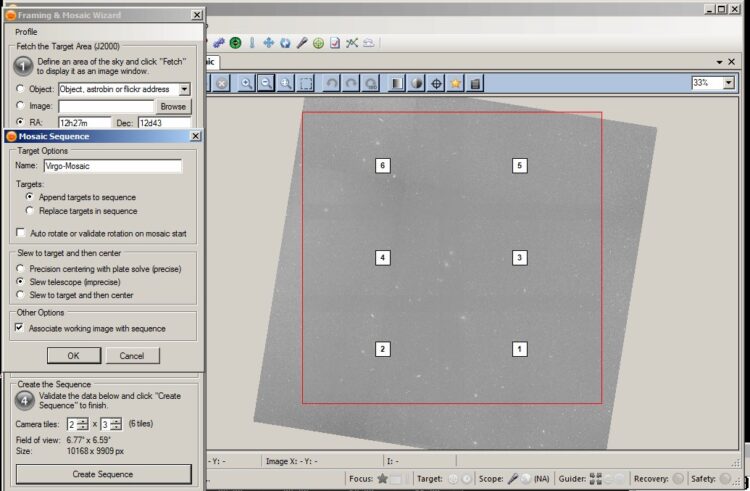The width and height of the screenshot is (750, 491).
Task: Click the Recovery status indicator
Action: pos(678,479)
